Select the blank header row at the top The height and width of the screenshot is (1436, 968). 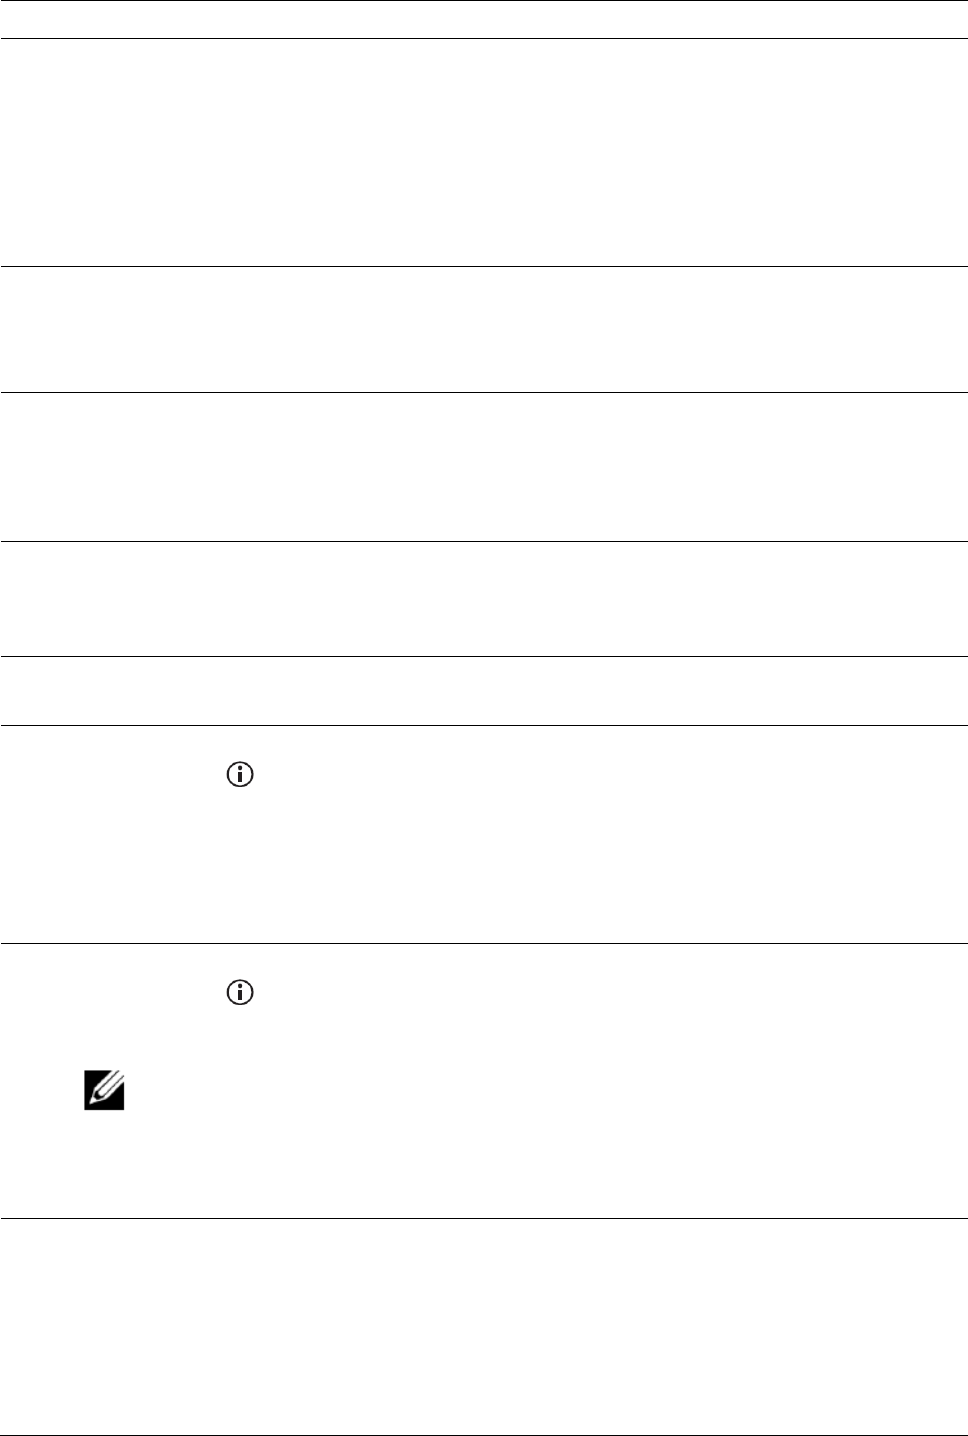click(484, 20)
